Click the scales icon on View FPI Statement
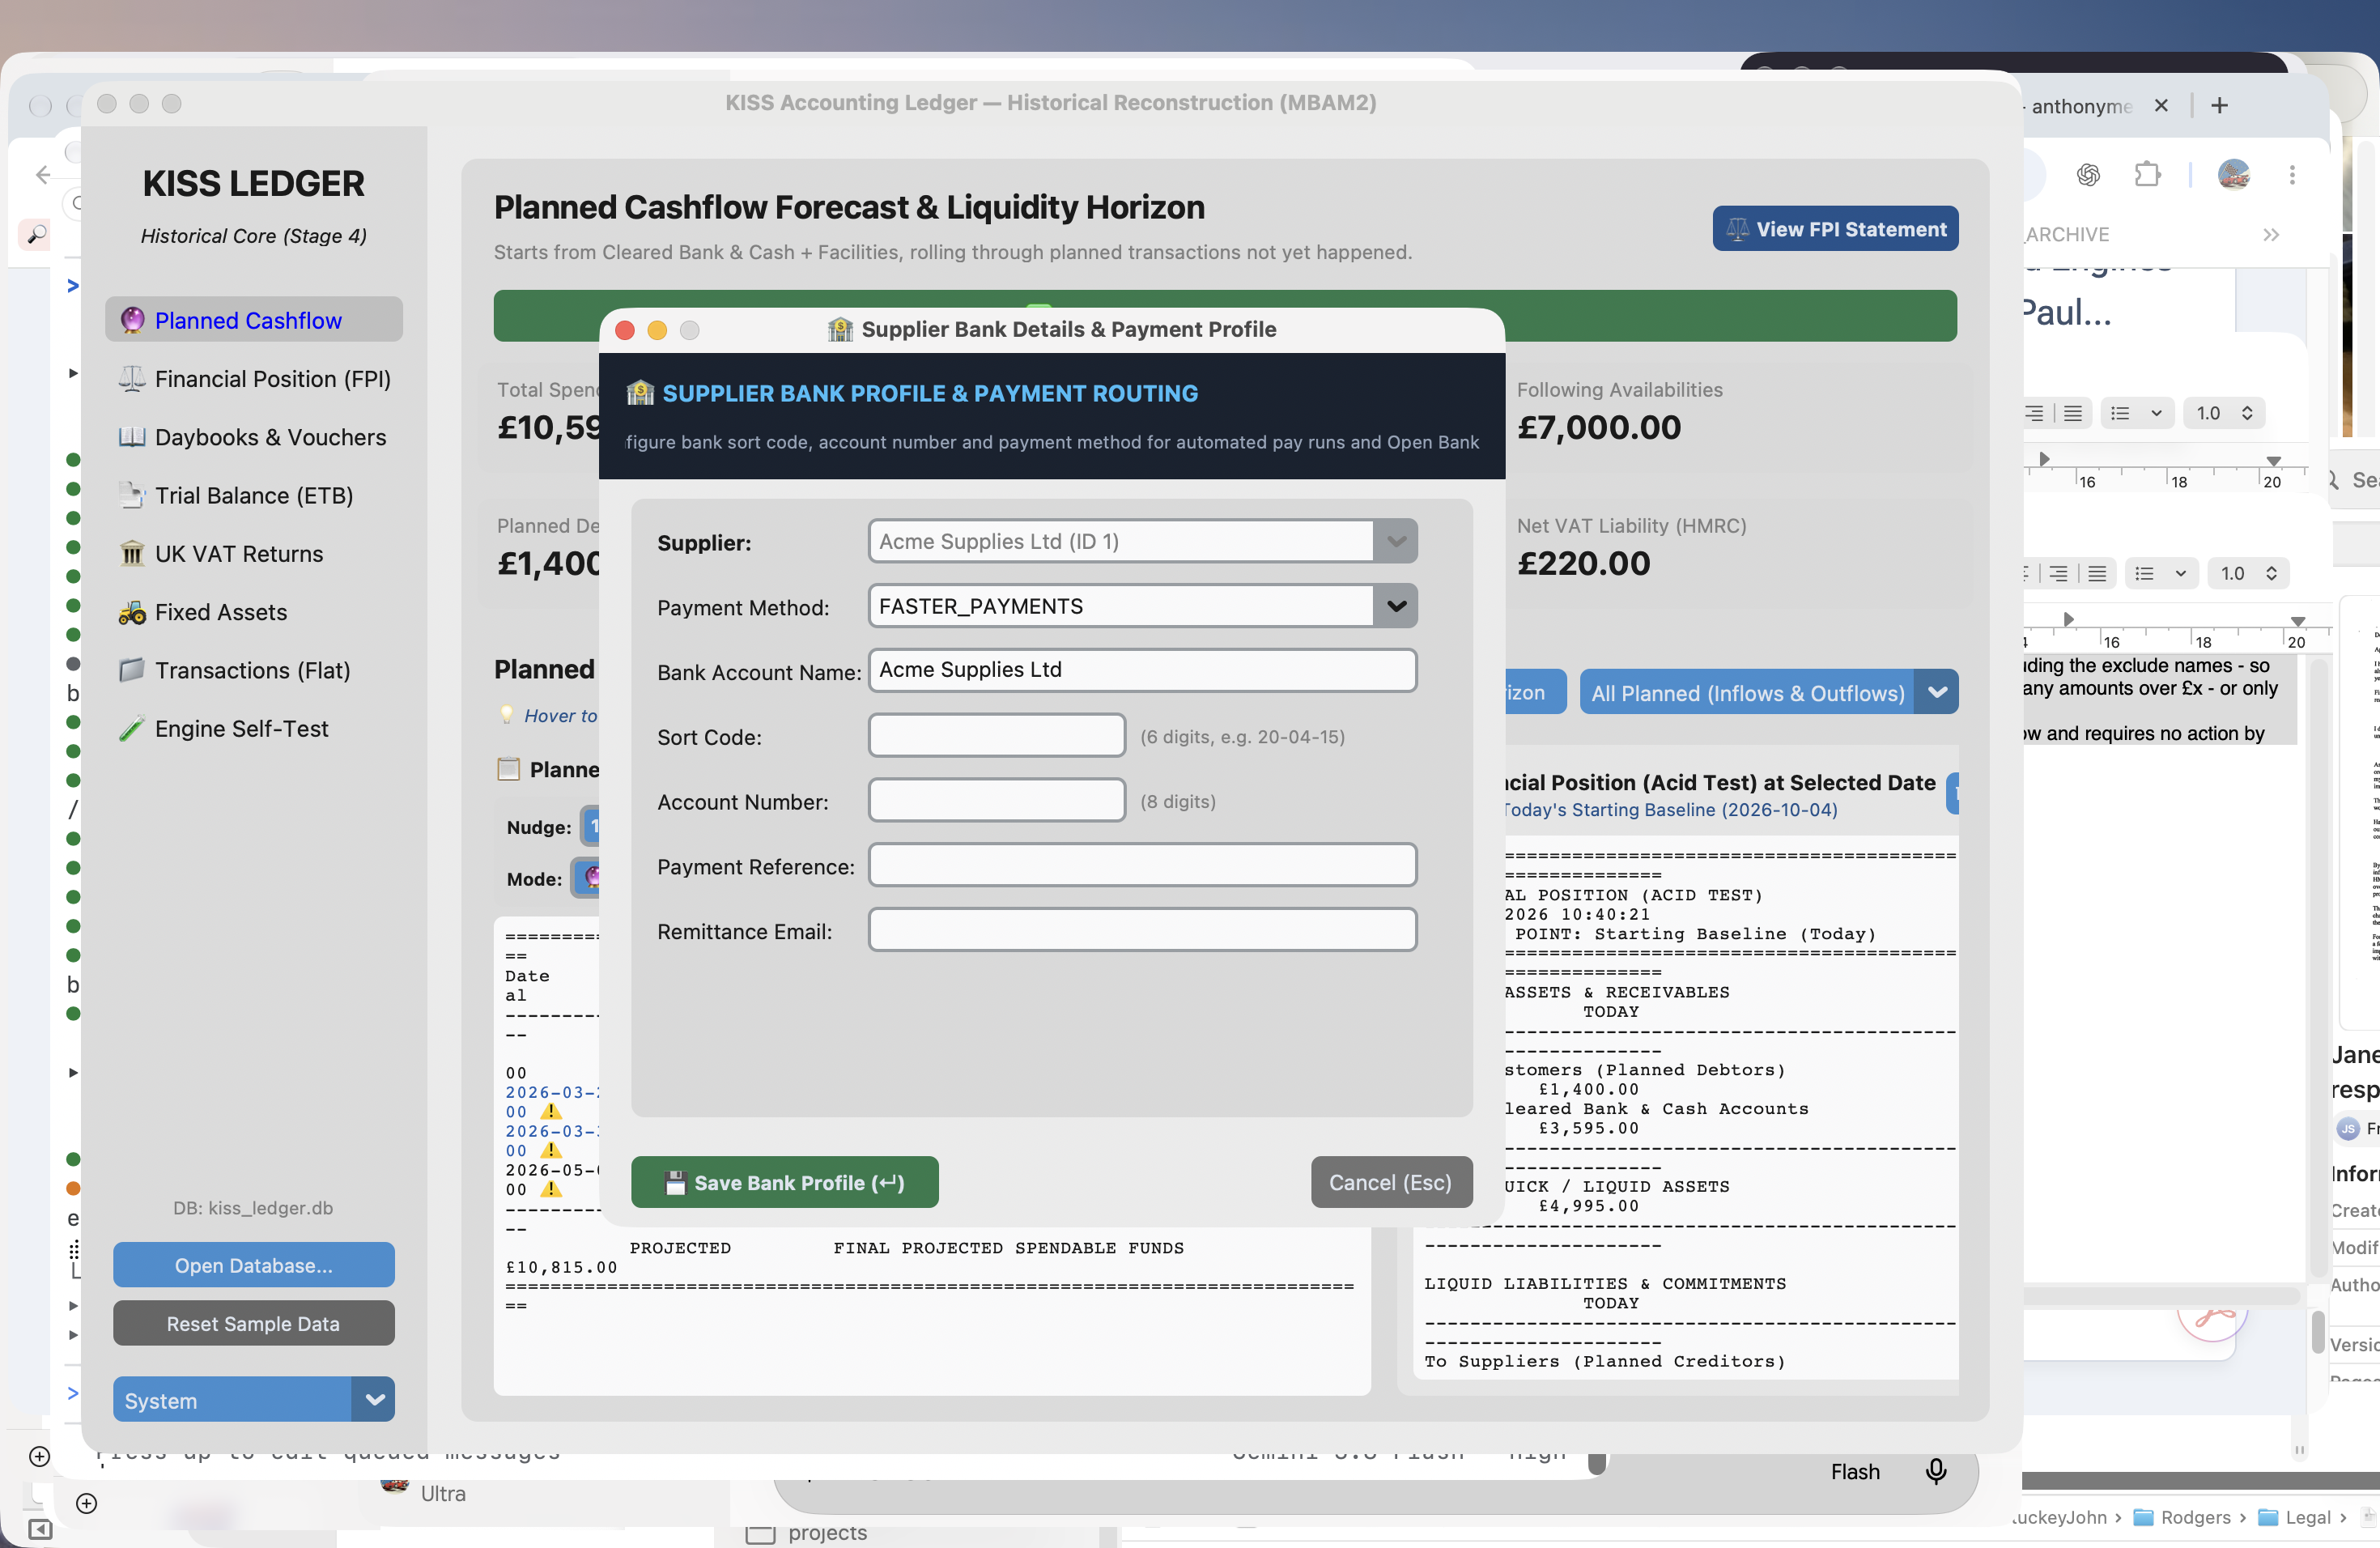The image size is (2380, 1548). tap(1738, 229)
